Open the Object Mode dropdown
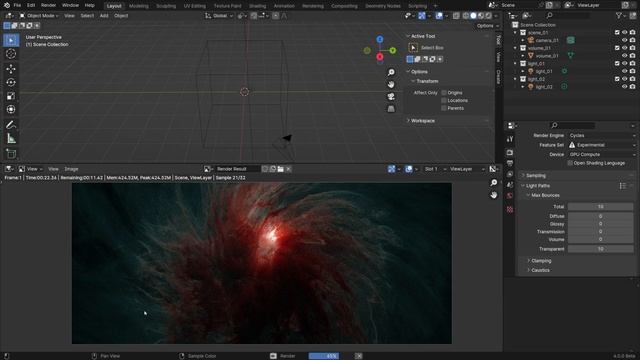The height and width of the screenshot is (360, 640). pyautogui.click(x=39, y=16)
